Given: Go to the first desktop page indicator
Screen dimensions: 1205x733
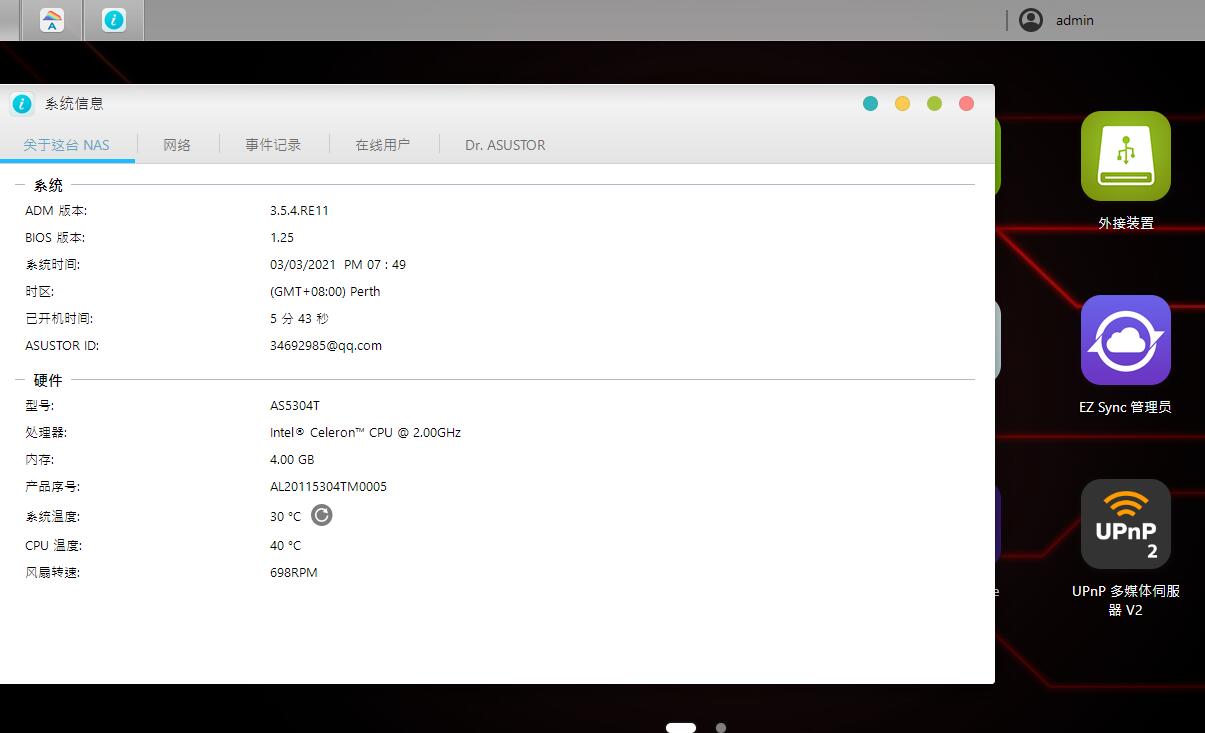Looking at the screenshot, I should [681, 728].
